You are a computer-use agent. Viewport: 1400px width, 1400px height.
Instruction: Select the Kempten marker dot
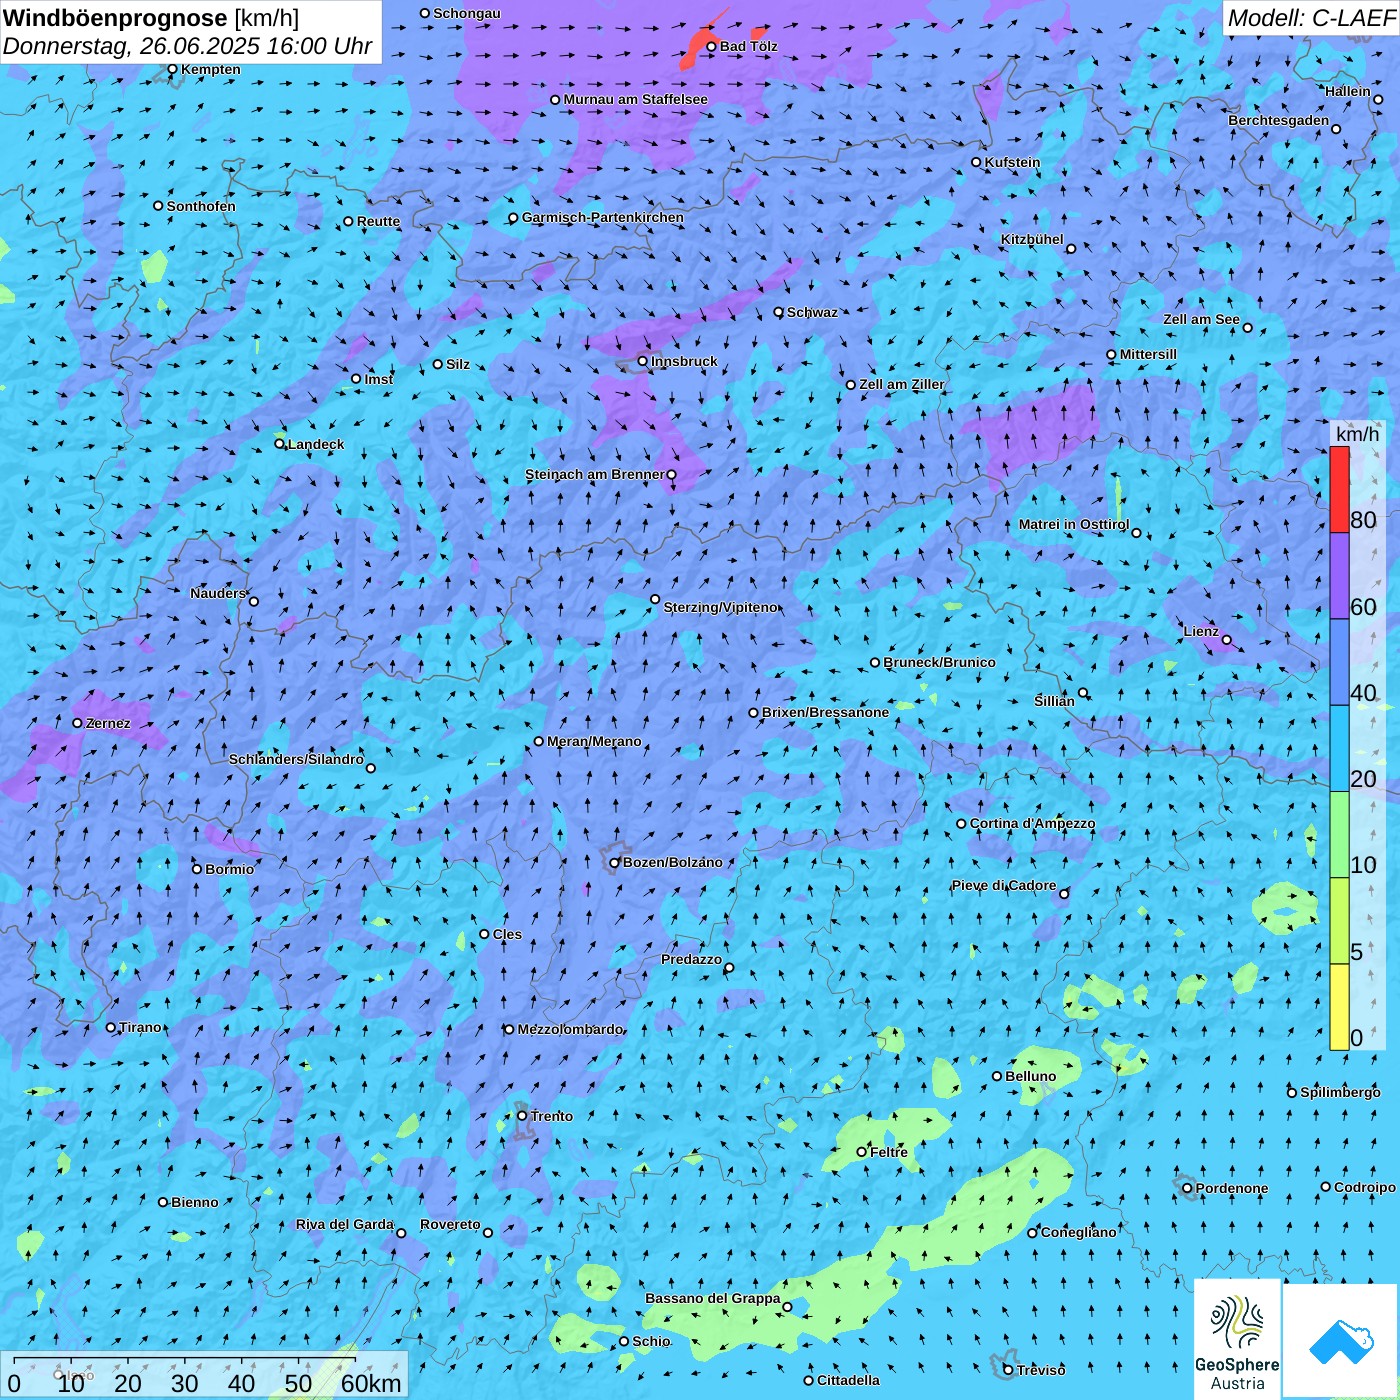pyautogui.click(x=173, y=69)
